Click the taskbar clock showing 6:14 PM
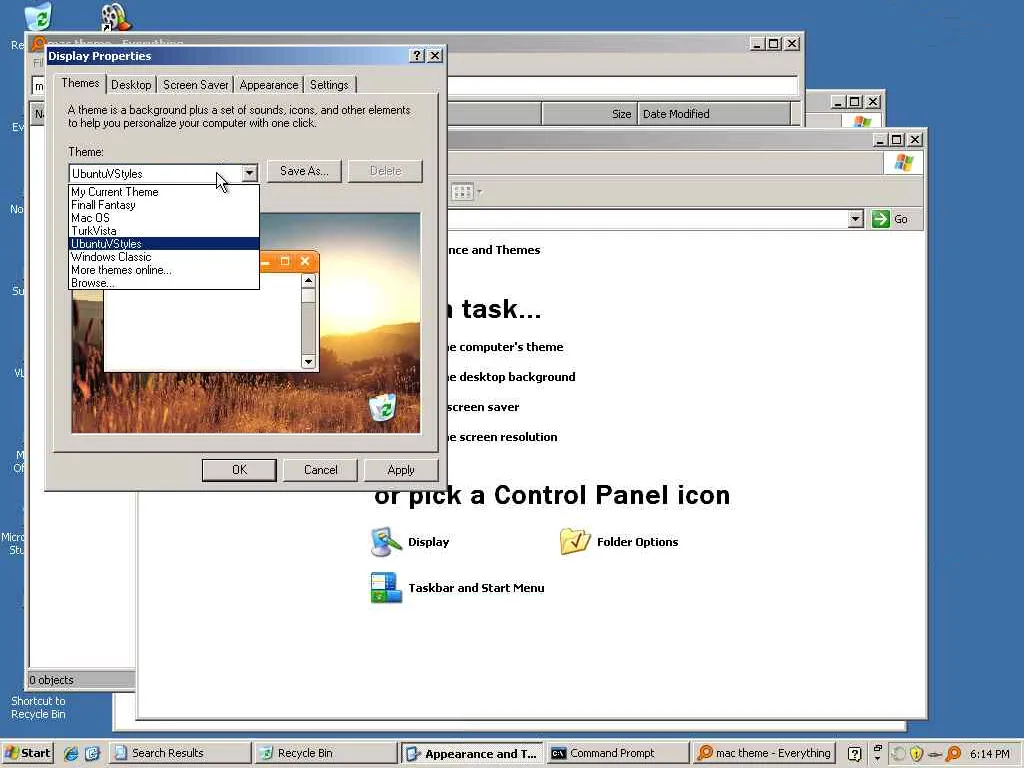 click(989, 754)
